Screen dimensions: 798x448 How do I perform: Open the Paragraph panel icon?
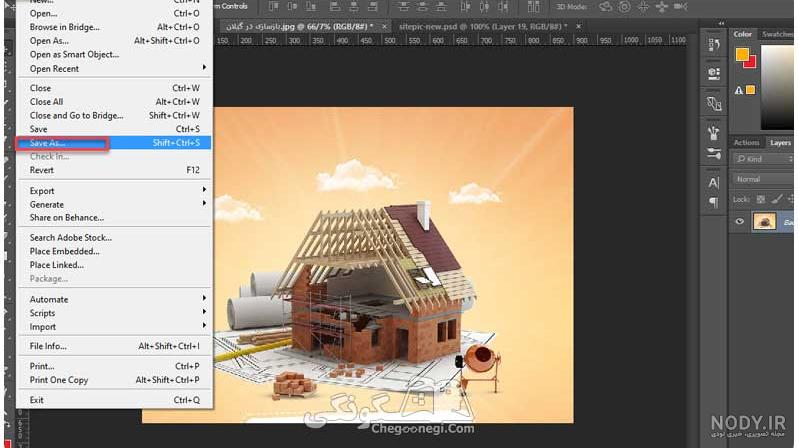pos(714,202)
